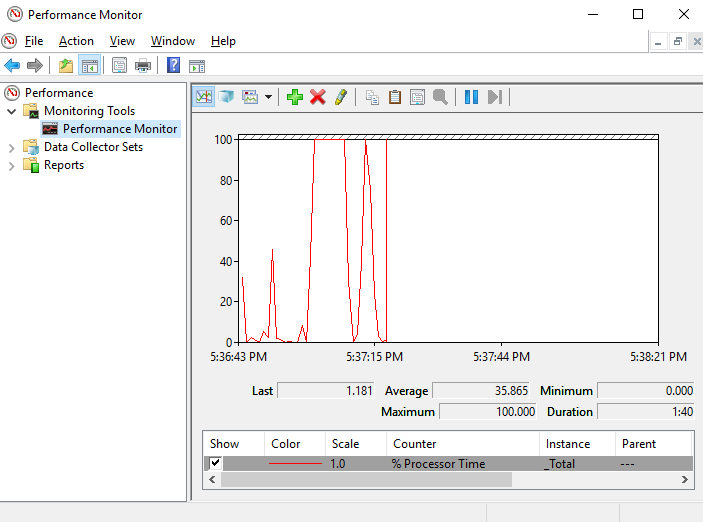Viewport: 703px width, 522px height.
Task: Select the % Processor Time counter row
Action: tap(448, 463)
